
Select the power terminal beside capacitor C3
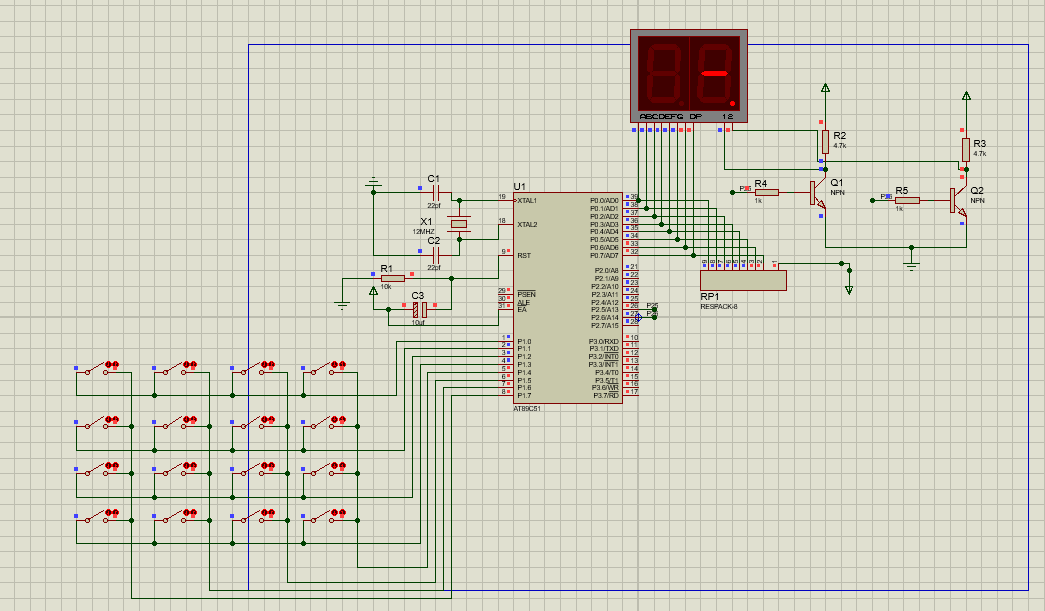pyautogui.click(x=373, y=291)
